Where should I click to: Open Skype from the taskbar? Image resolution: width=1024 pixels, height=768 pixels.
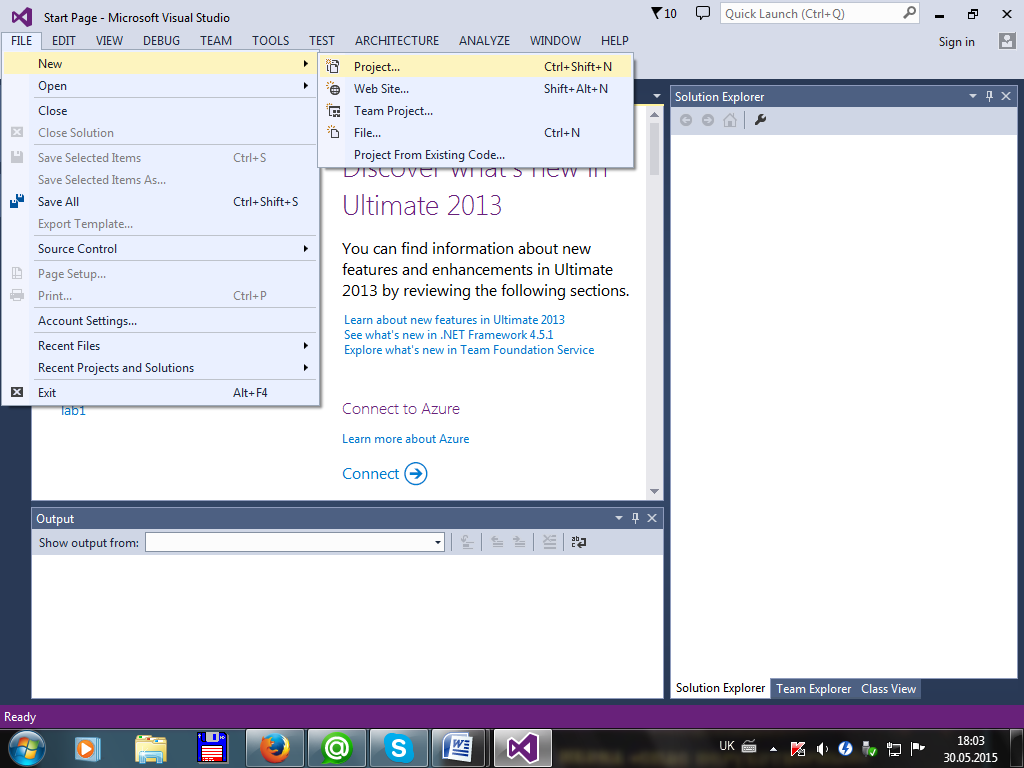point(398,748)
